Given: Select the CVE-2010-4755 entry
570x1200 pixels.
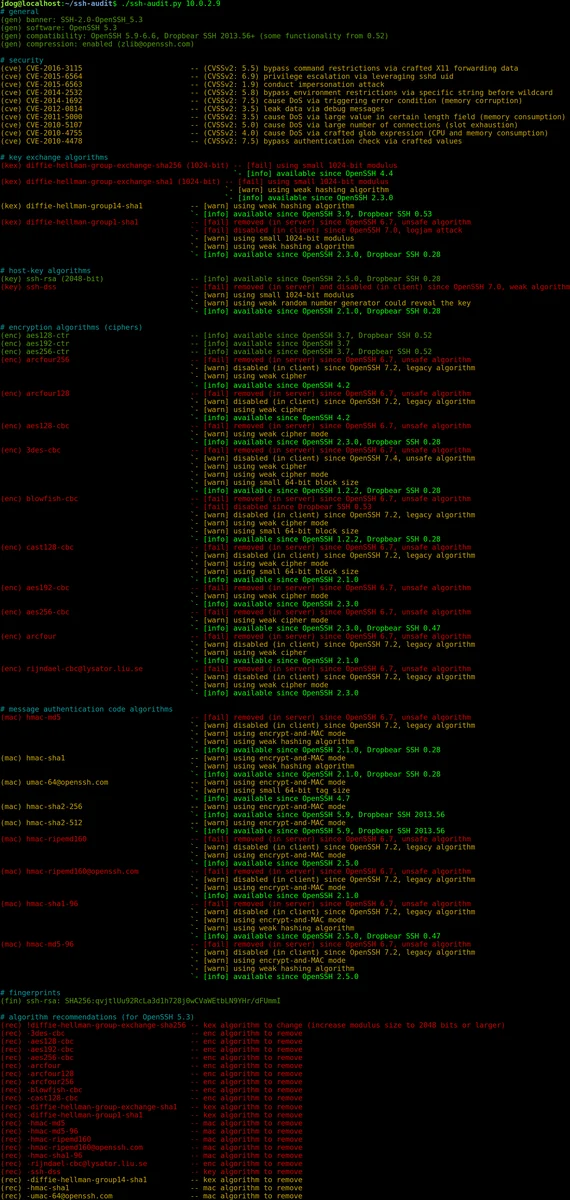Looking at the screenshot, I should tap(274, 133).
